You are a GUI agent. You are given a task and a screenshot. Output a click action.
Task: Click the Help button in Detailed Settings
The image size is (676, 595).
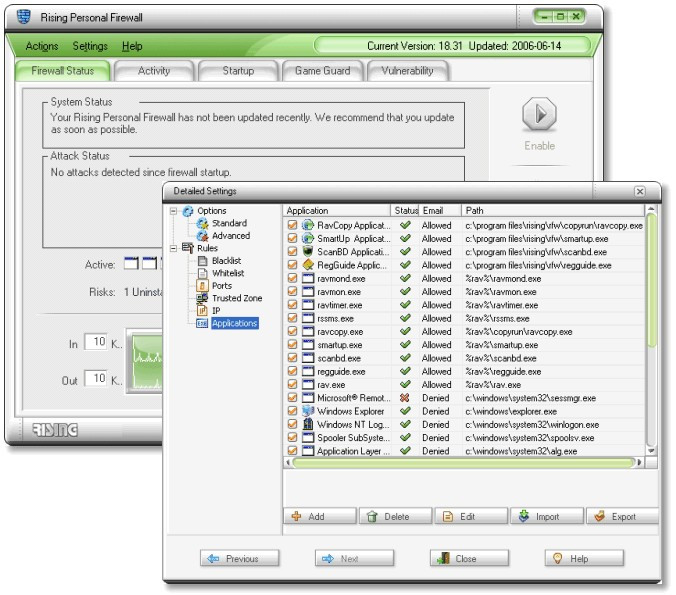pyautogui.click(x=584, y=558)
